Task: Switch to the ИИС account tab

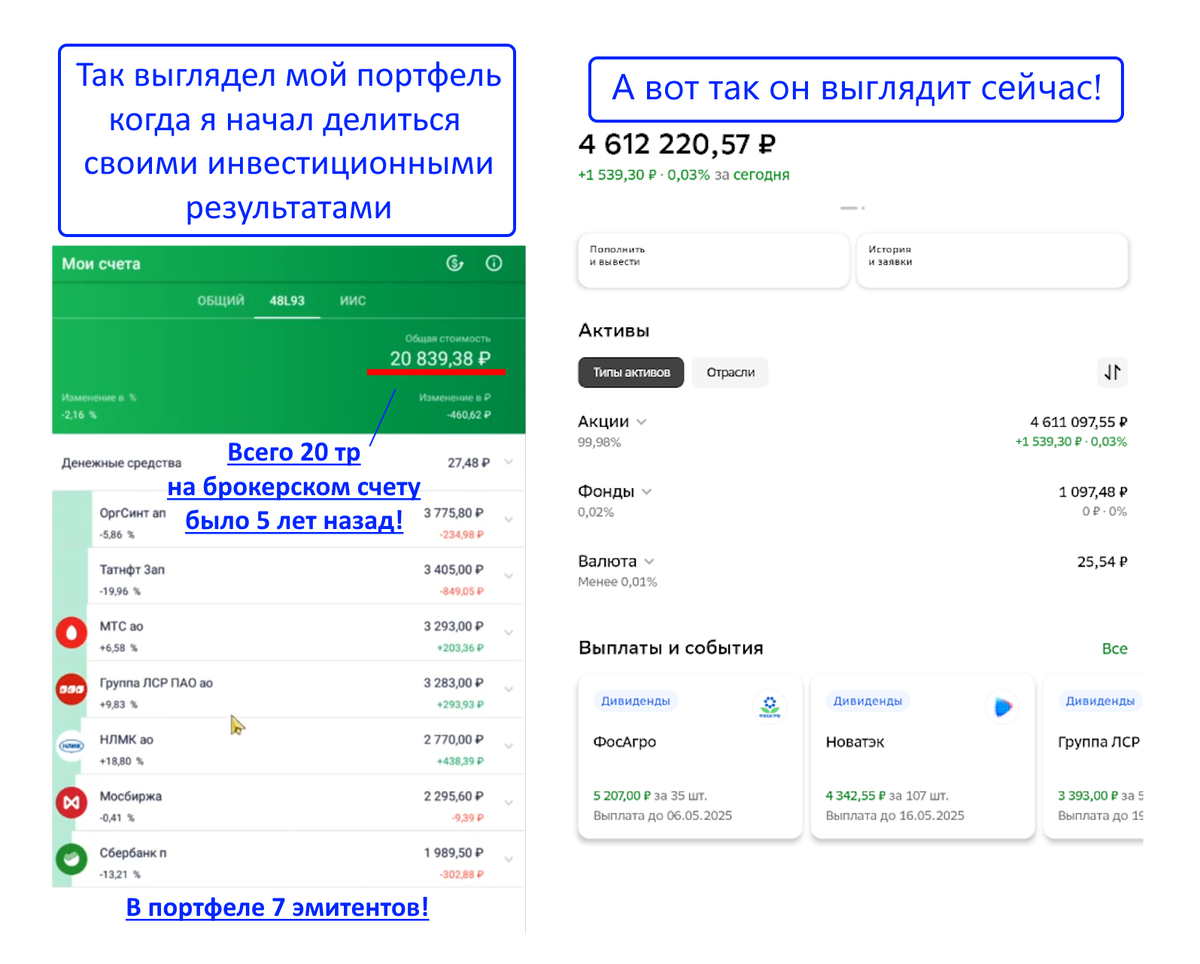Action: pos(353,301)
